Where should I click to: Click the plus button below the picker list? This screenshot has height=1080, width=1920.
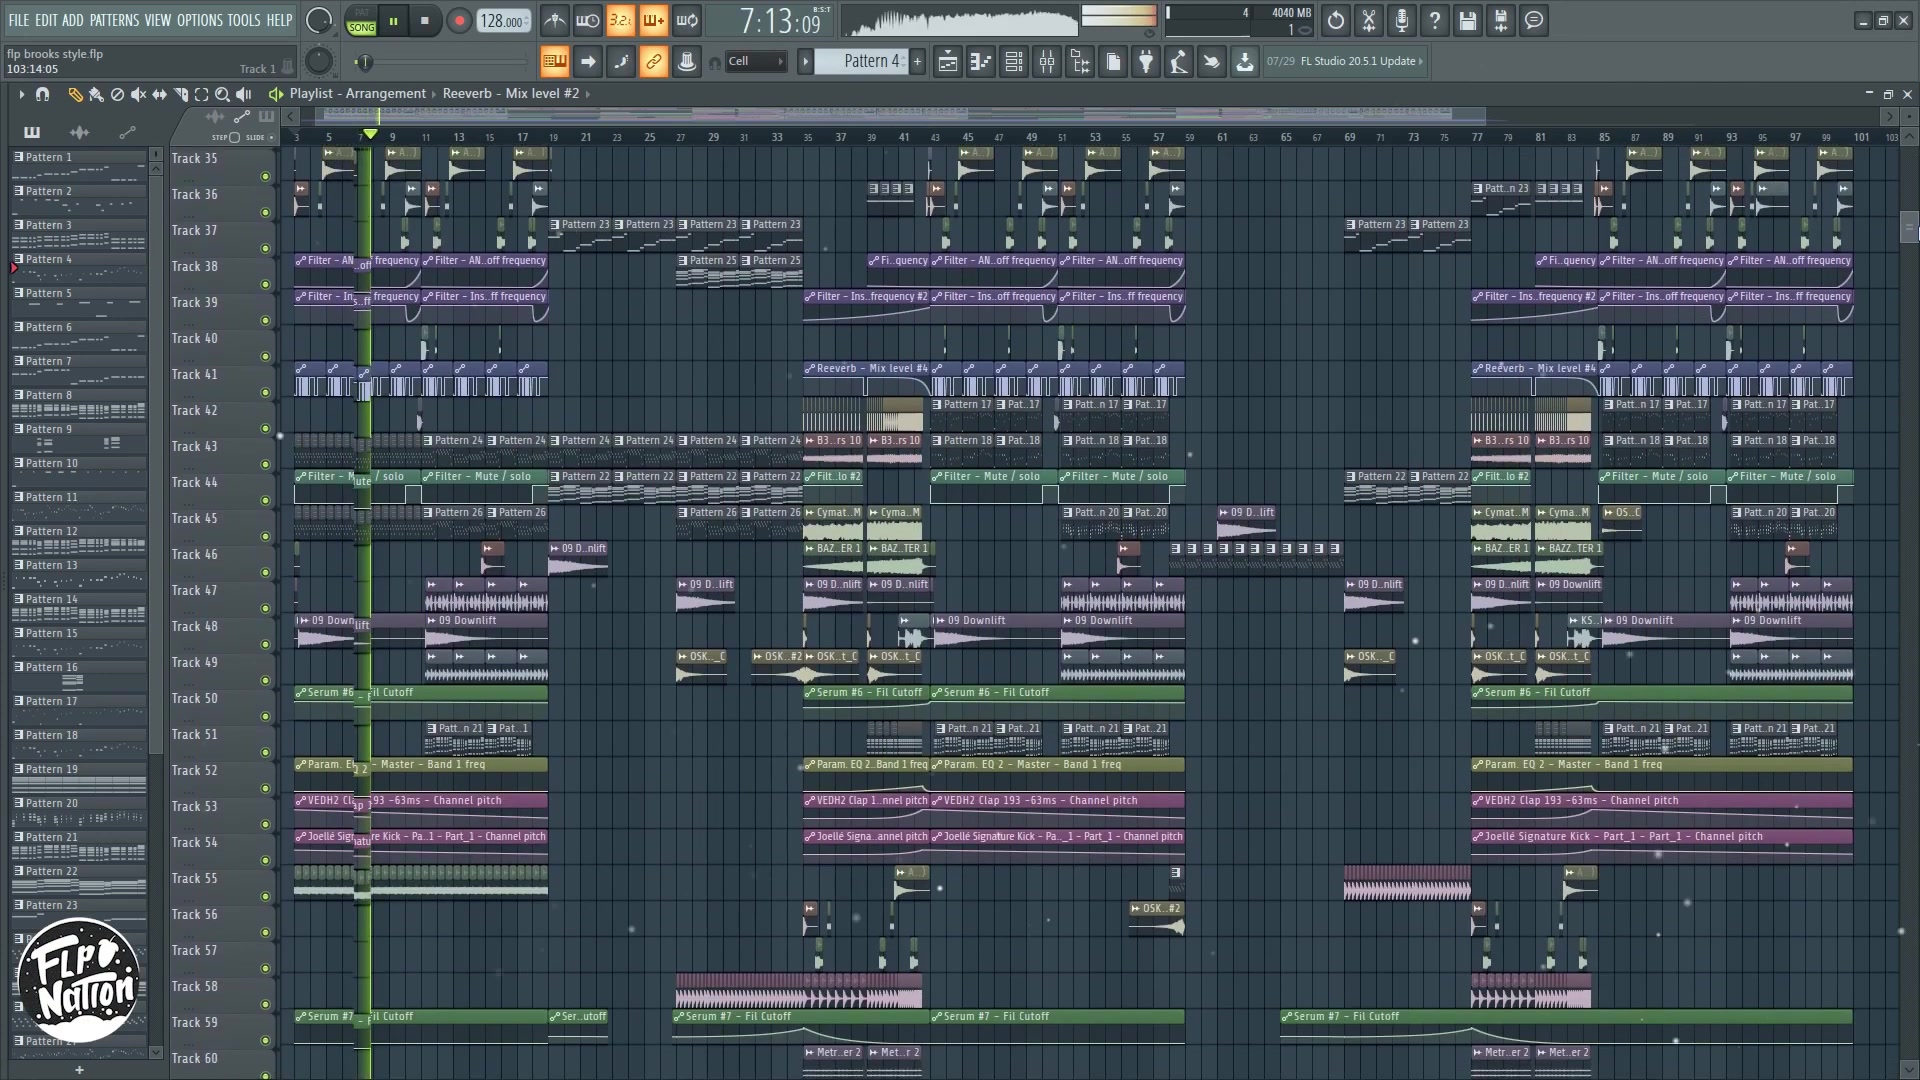click(79, 1070)
